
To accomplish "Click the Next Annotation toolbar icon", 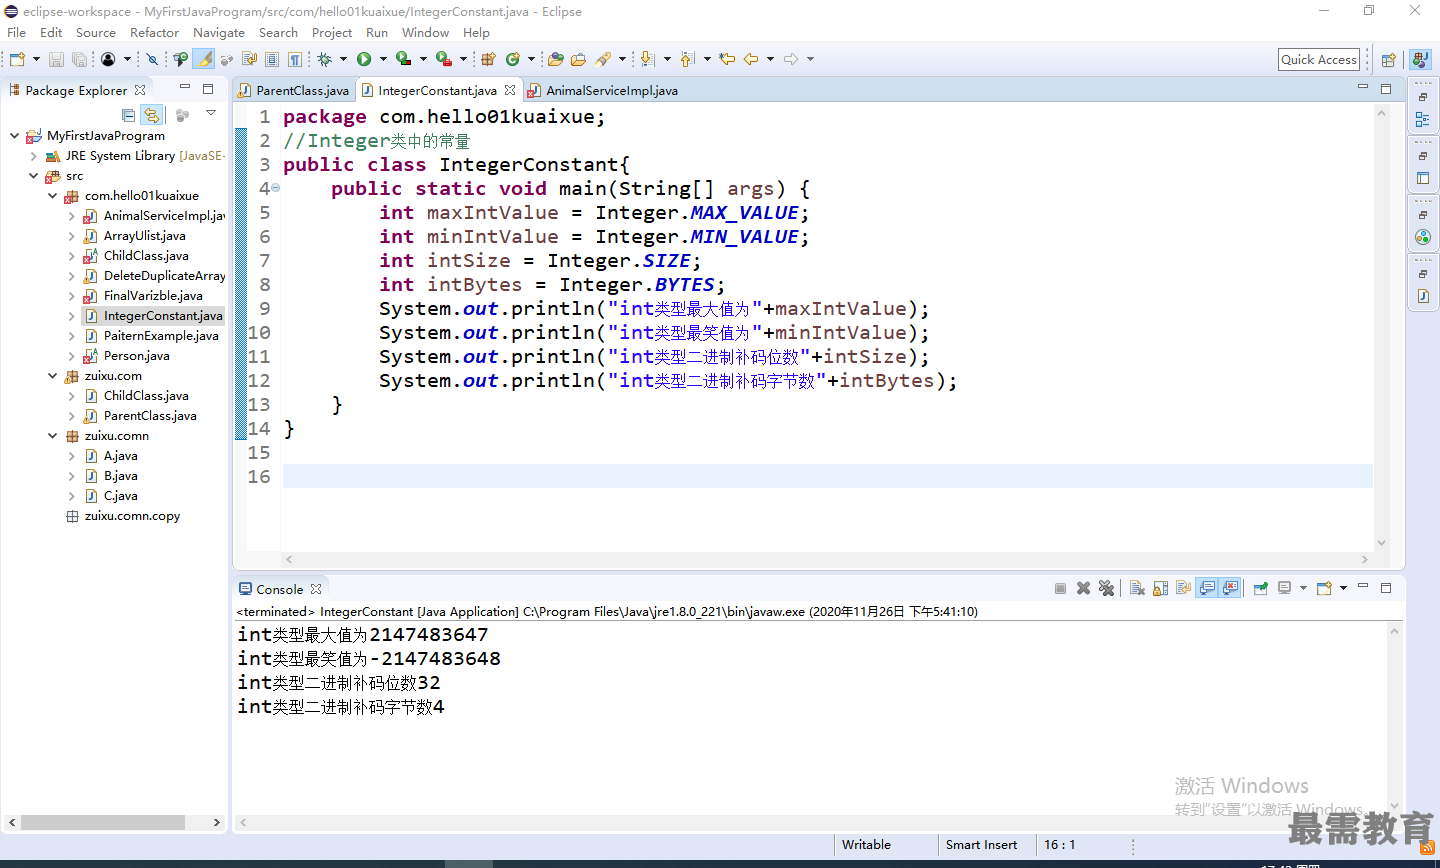I will [647, 59].
